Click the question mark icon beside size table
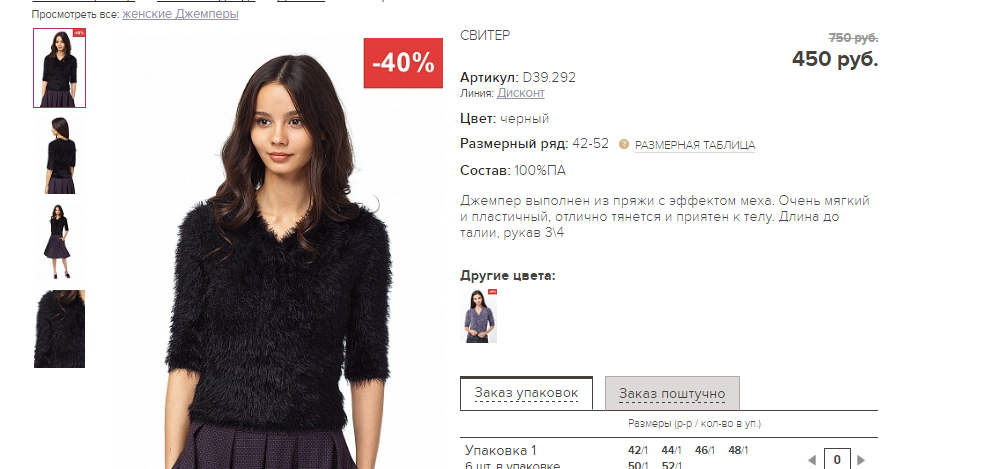 tap(624, 144)
